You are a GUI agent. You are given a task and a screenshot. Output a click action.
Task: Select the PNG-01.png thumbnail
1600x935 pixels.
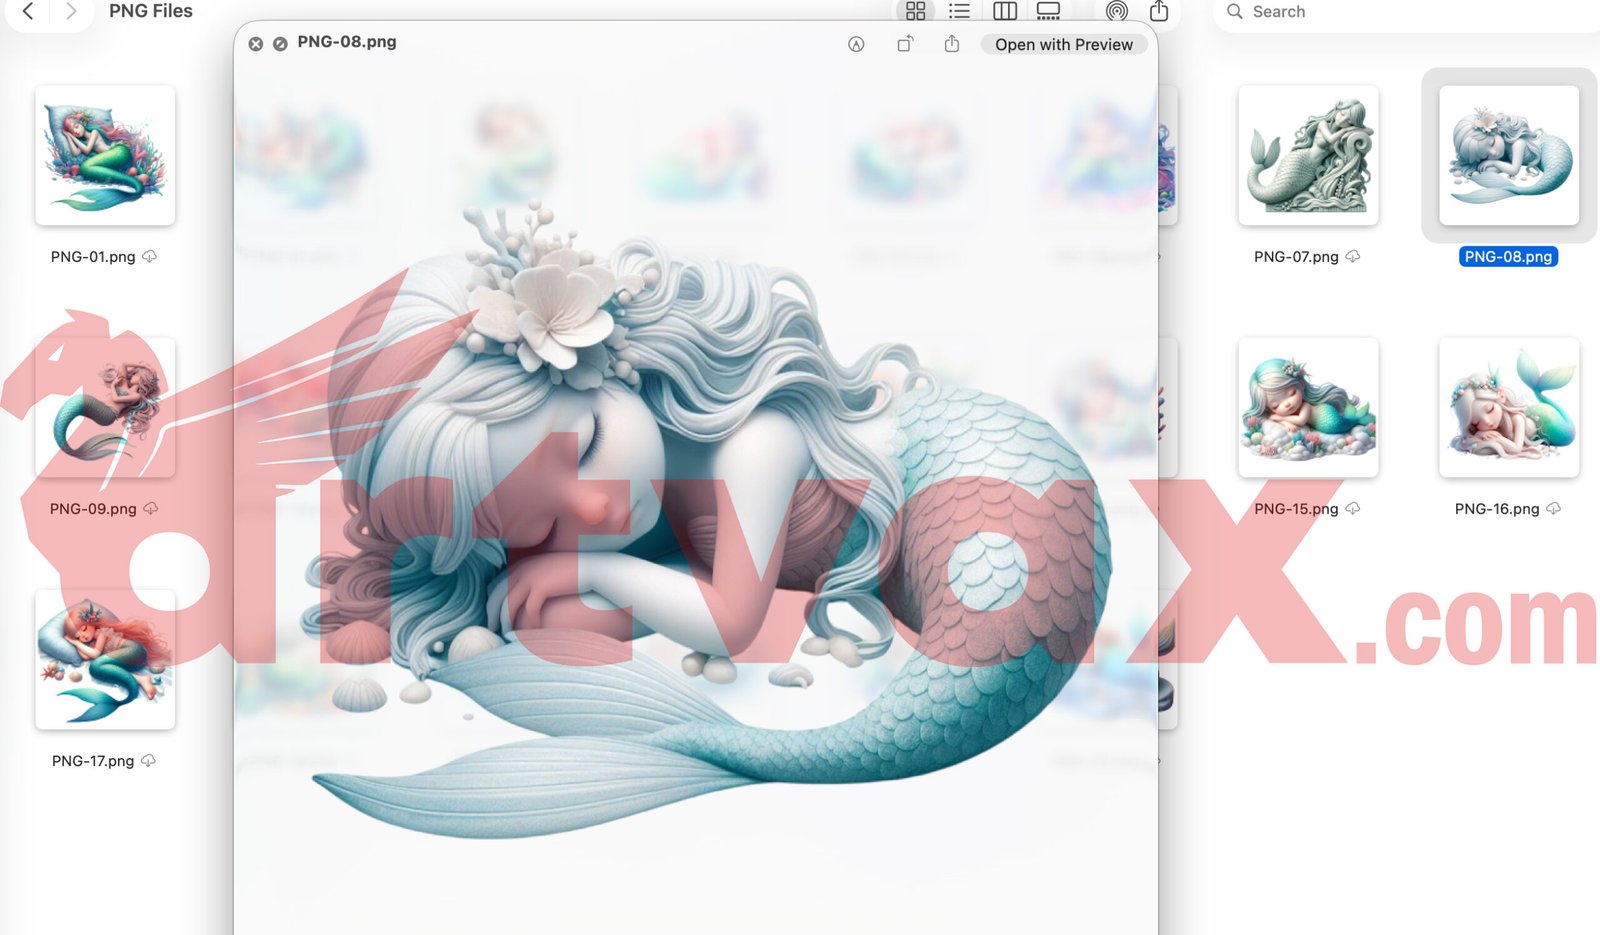(105, 155)
